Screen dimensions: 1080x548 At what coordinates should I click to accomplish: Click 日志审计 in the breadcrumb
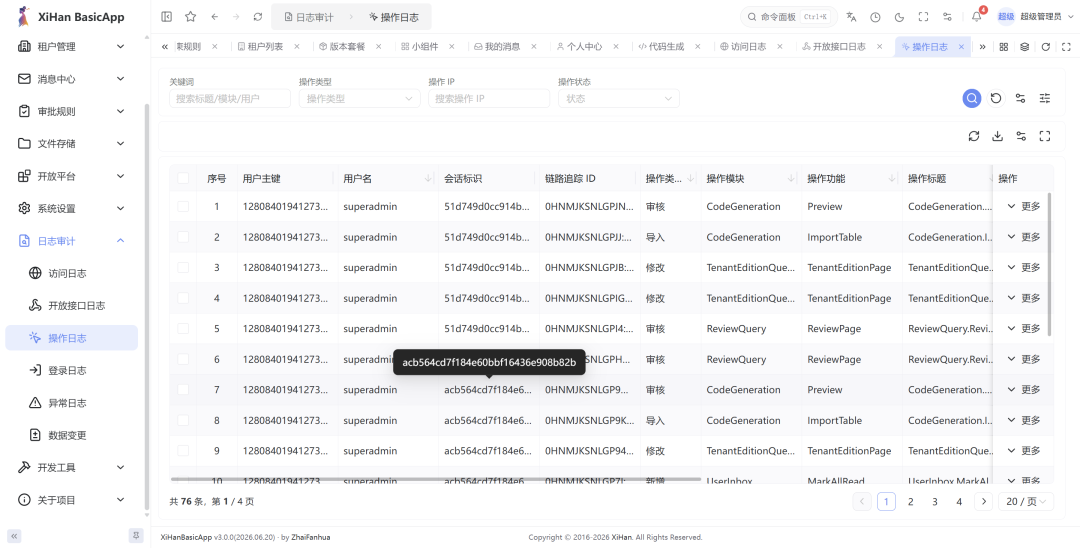pos(309,17)
